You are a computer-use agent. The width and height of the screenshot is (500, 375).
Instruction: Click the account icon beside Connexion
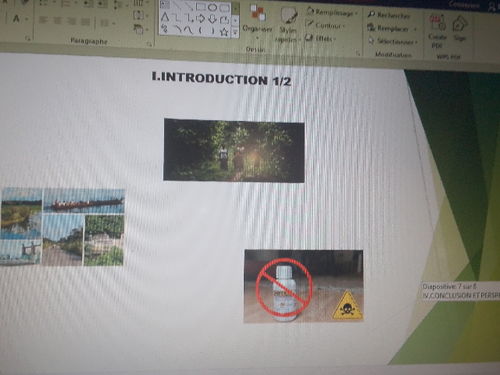pos(492,6)
